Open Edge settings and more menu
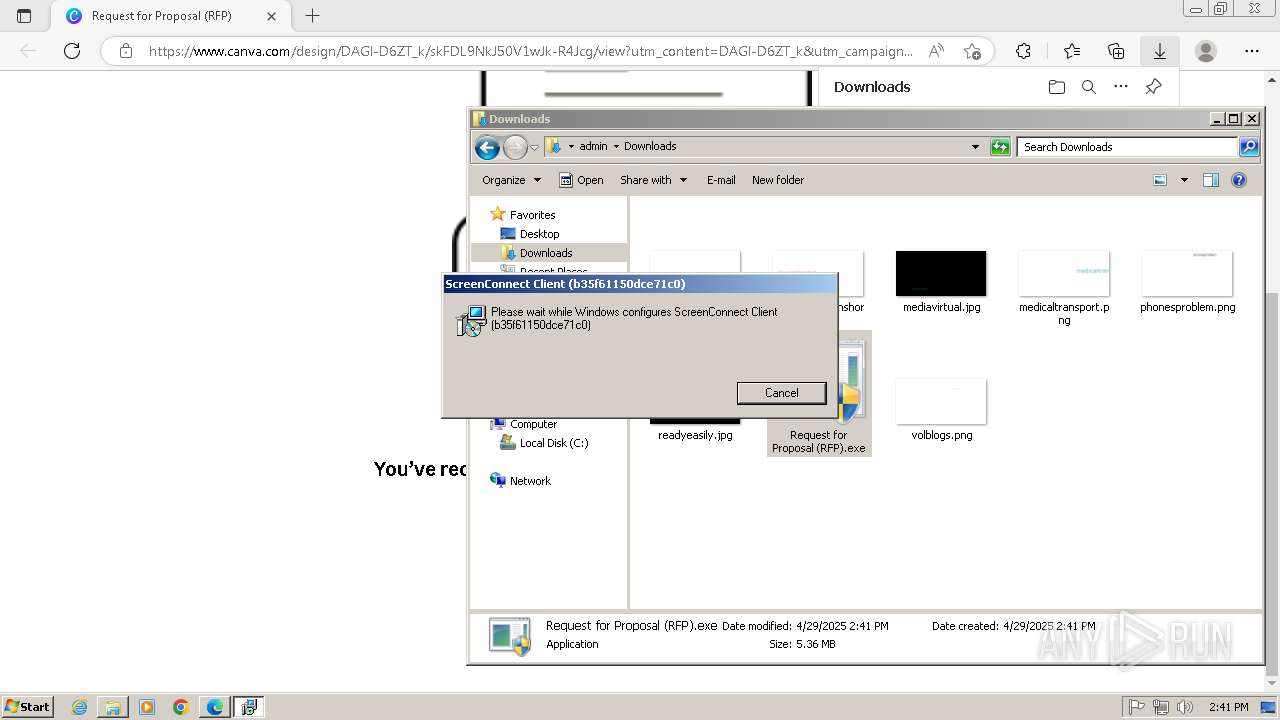This screenshot has width=1280, height=720. point(1252,51)
